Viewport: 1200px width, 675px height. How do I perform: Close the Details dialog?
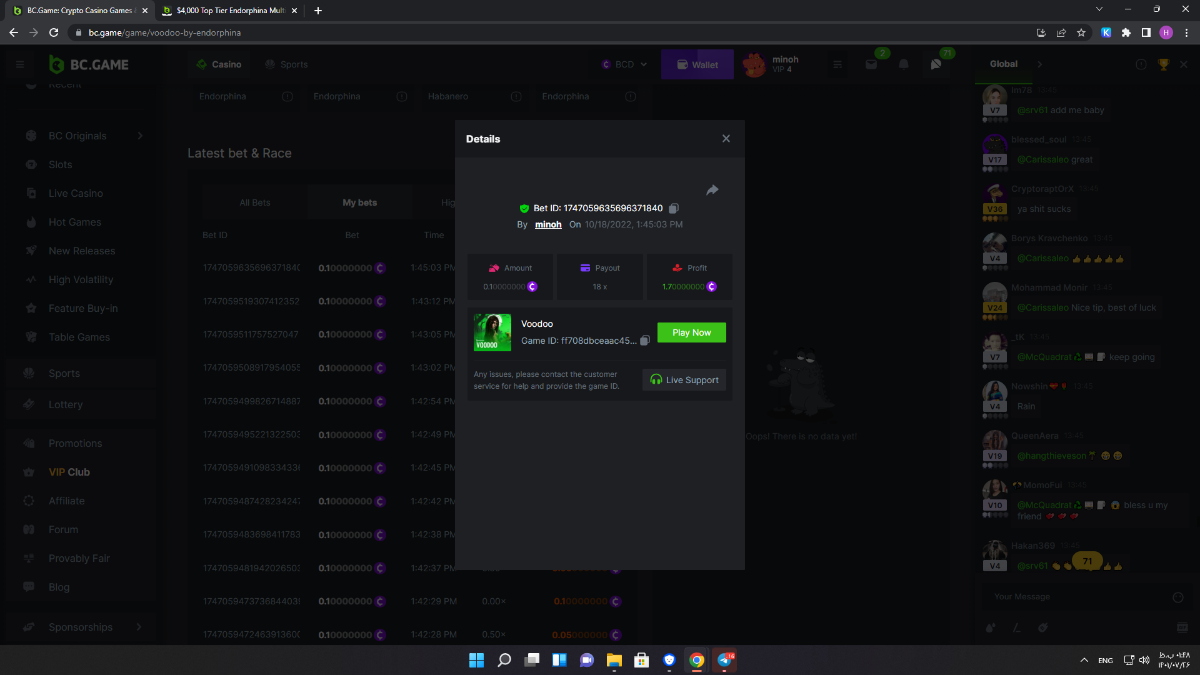726,139
